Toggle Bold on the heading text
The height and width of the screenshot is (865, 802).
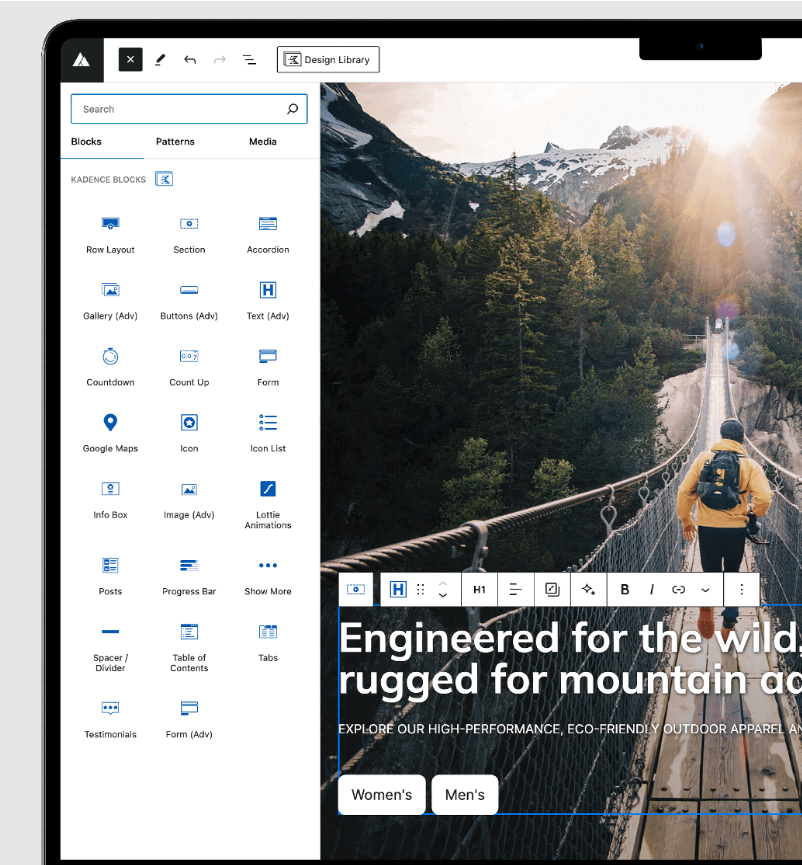624,589
